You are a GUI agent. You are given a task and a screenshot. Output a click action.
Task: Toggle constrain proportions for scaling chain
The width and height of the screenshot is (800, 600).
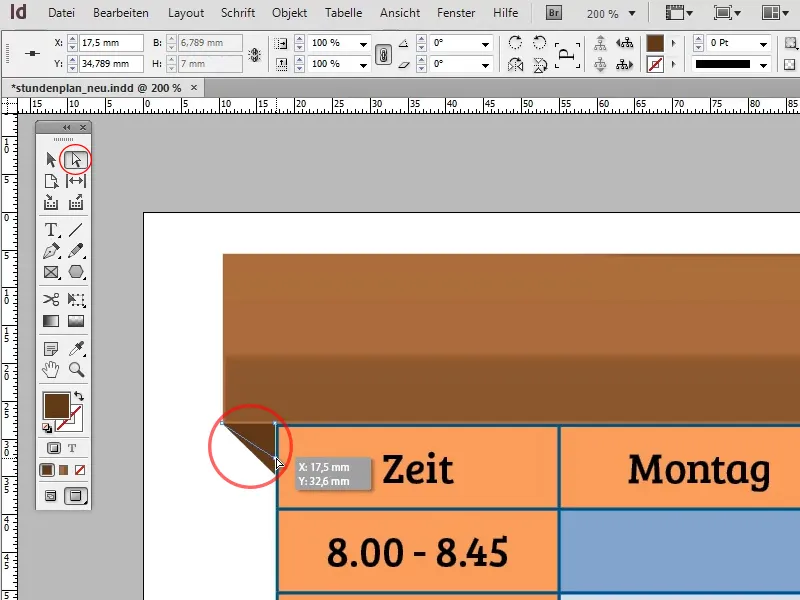(383, 54)
